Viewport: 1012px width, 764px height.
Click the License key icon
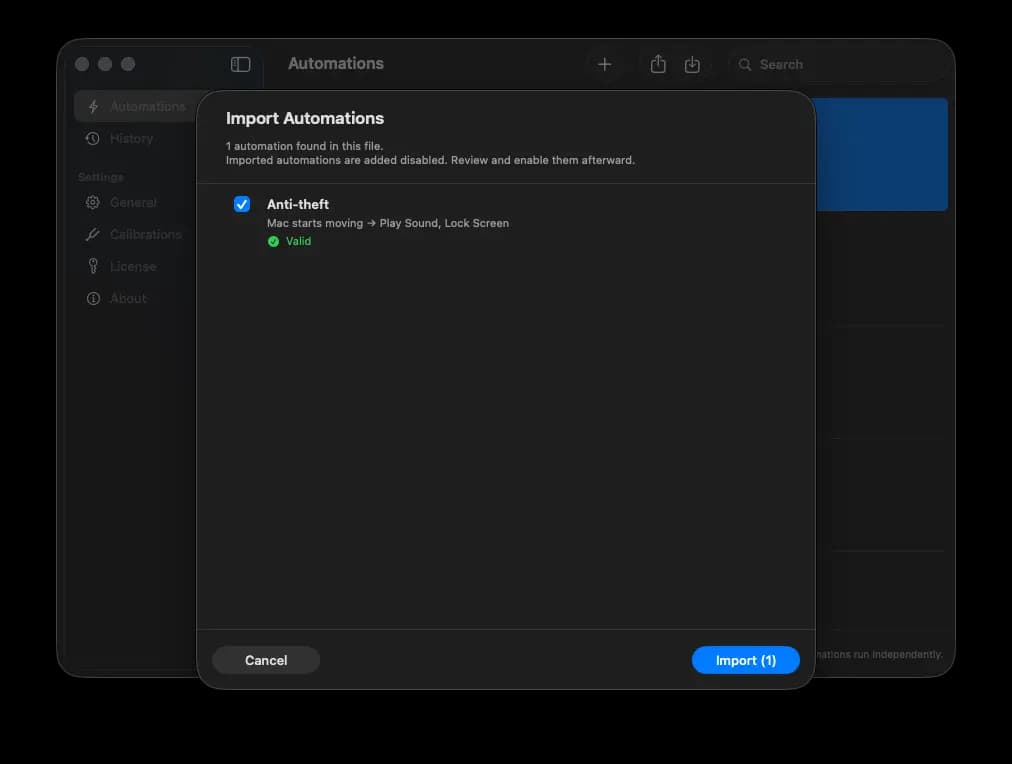coord(93,266)
